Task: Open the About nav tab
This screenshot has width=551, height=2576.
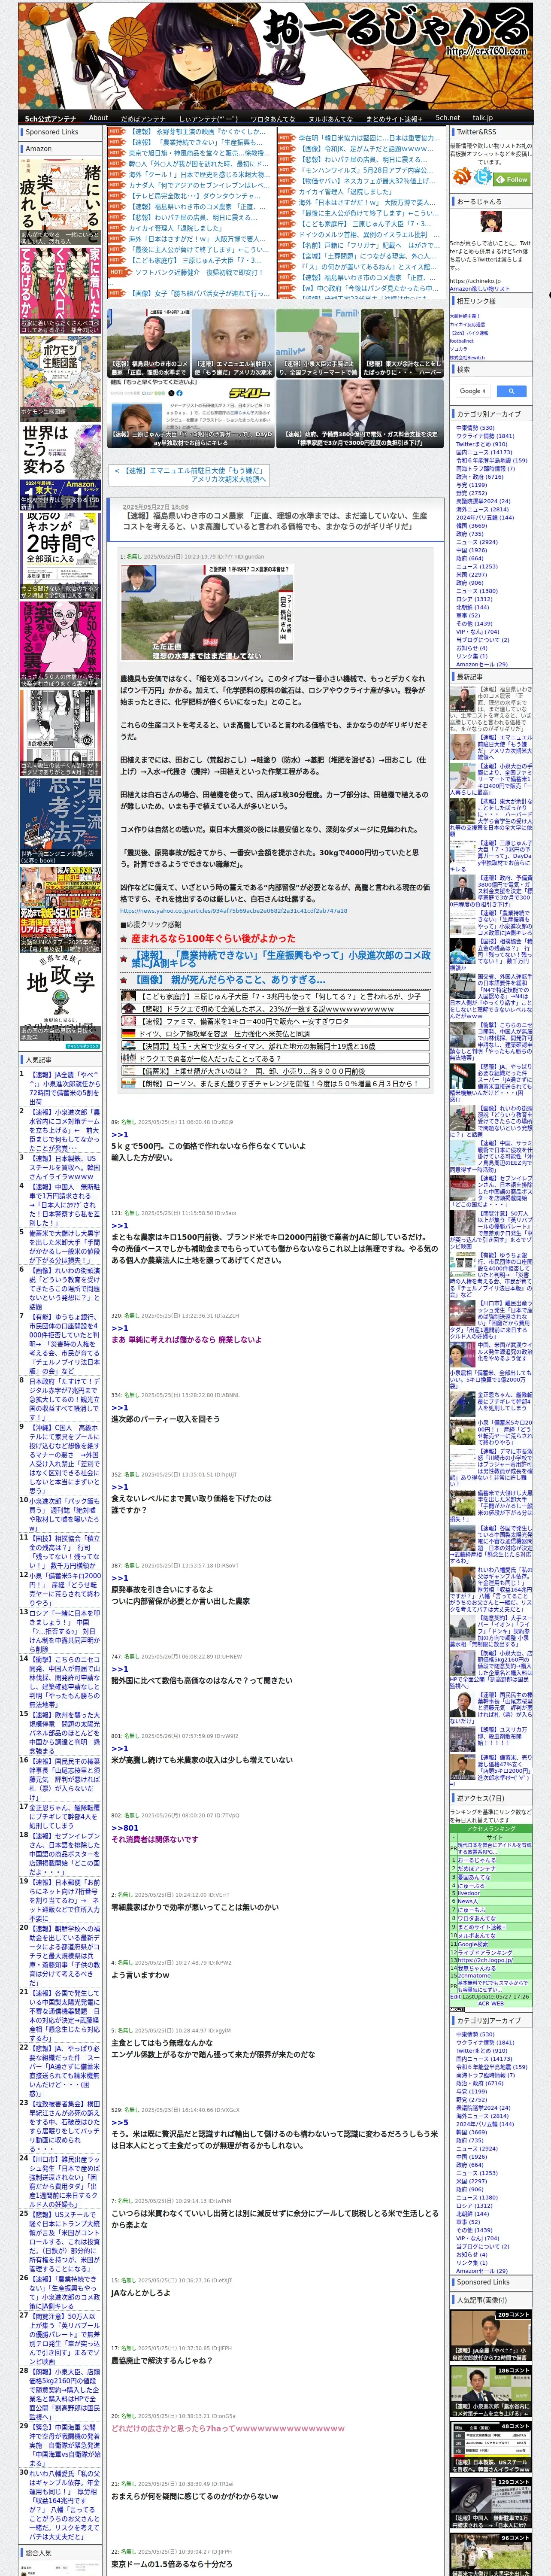Action: [98, 118]
